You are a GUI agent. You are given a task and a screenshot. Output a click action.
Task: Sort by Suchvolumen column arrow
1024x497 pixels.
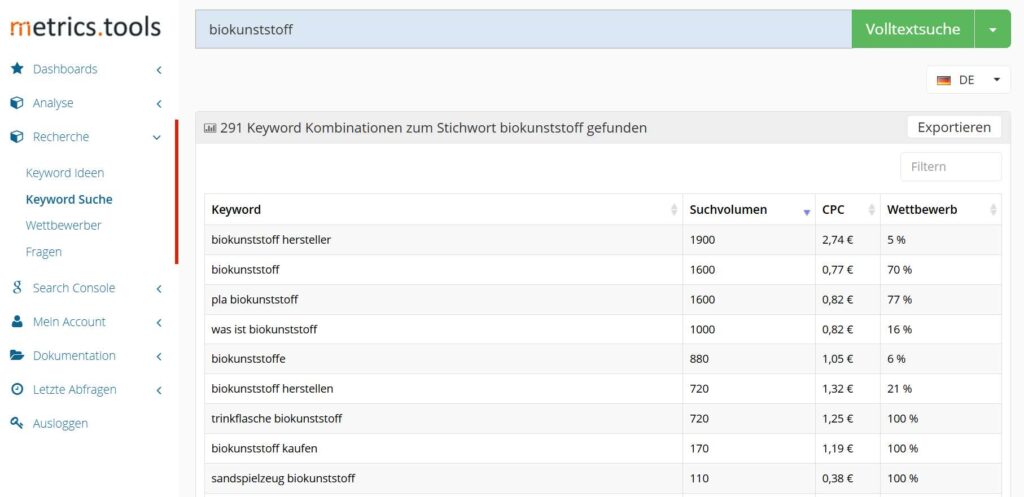tap(807, 210)
